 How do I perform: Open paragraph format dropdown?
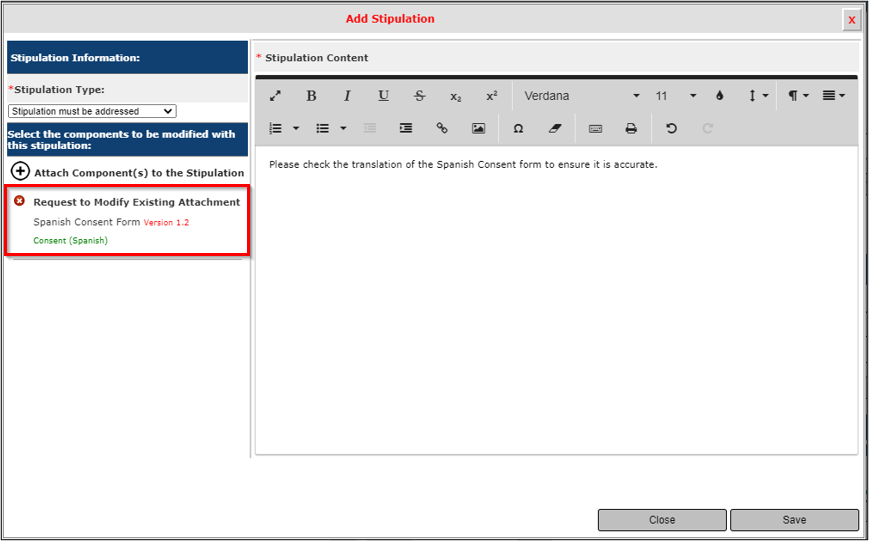[x=799, y=96]
